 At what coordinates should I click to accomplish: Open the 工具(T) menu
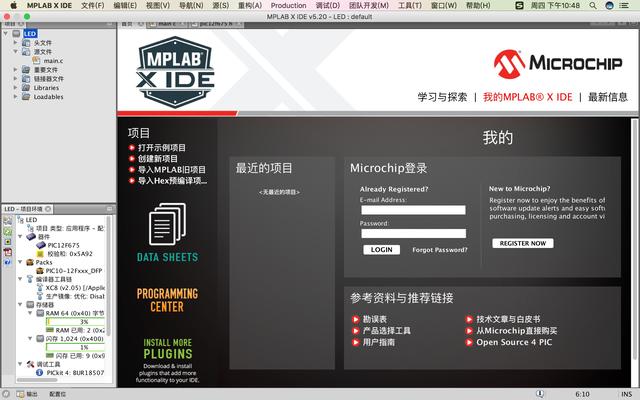409,5
